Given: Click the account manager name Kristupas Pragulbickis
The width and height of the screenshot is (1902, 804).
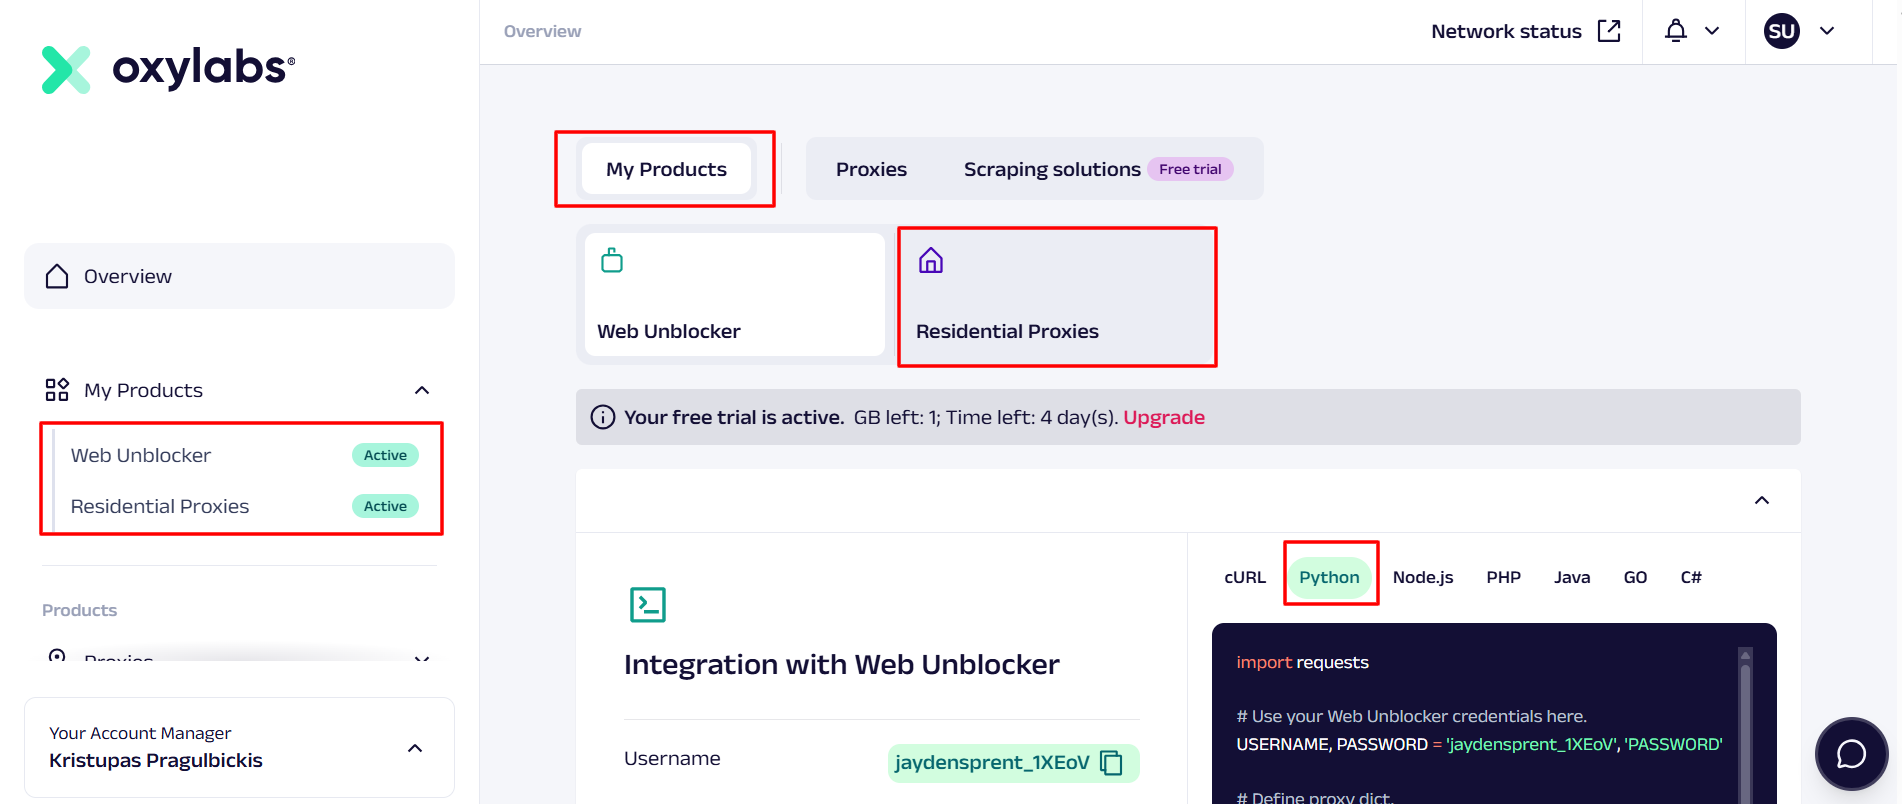Looking at the screenshot, I should [156, 760].
